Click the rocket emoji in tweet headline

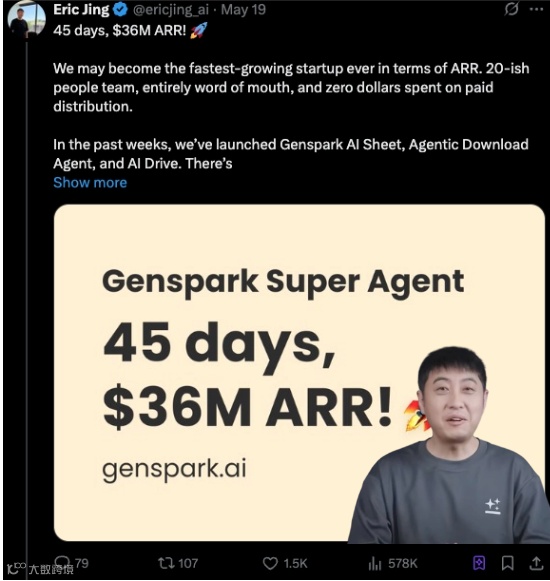[x=199, y=30]
